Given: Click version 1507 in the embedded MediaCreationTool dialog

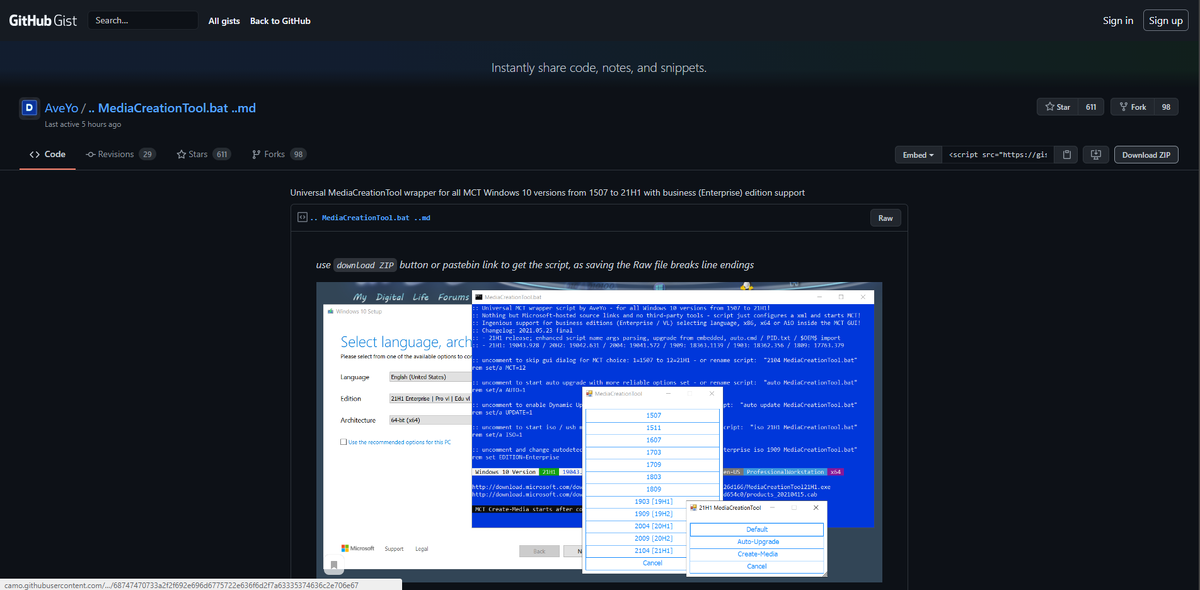Looking at the screenshot, I should tap(653, 415).
